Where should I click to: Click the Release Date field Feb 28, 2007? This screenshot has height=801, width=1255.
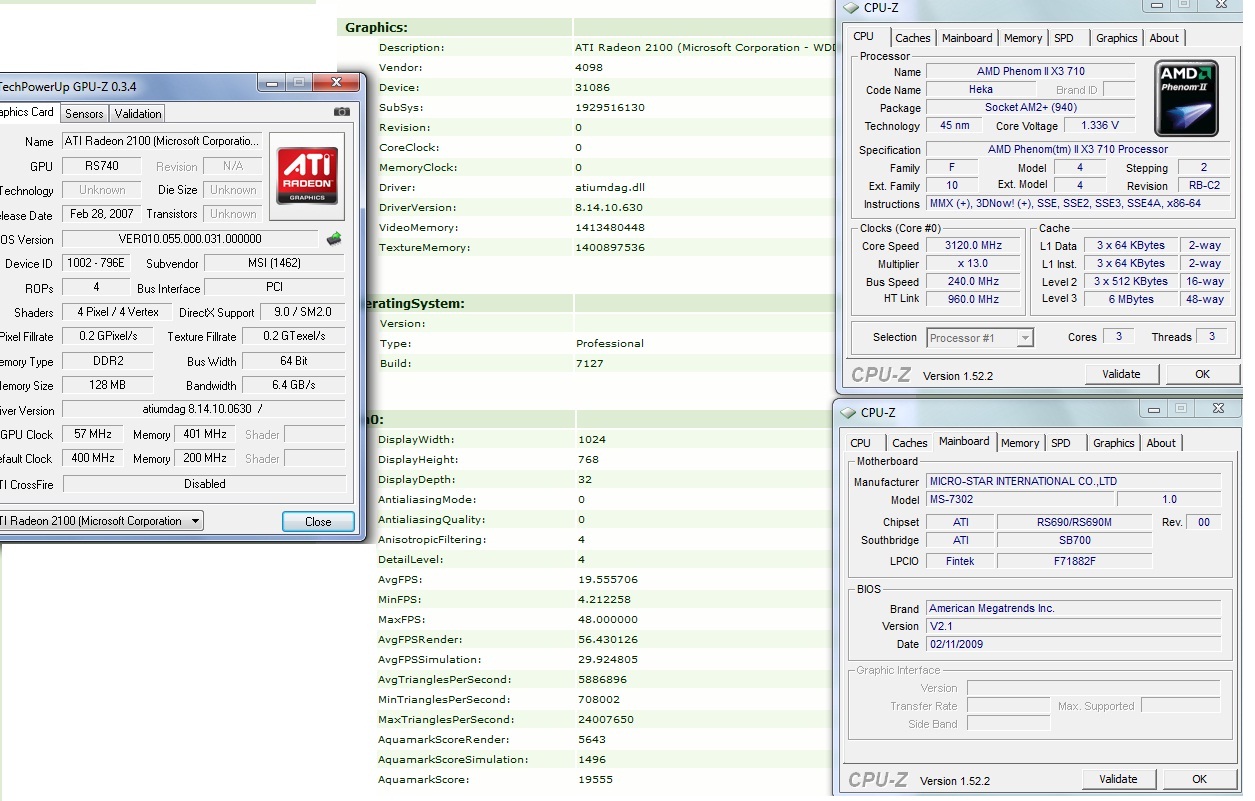101,214
